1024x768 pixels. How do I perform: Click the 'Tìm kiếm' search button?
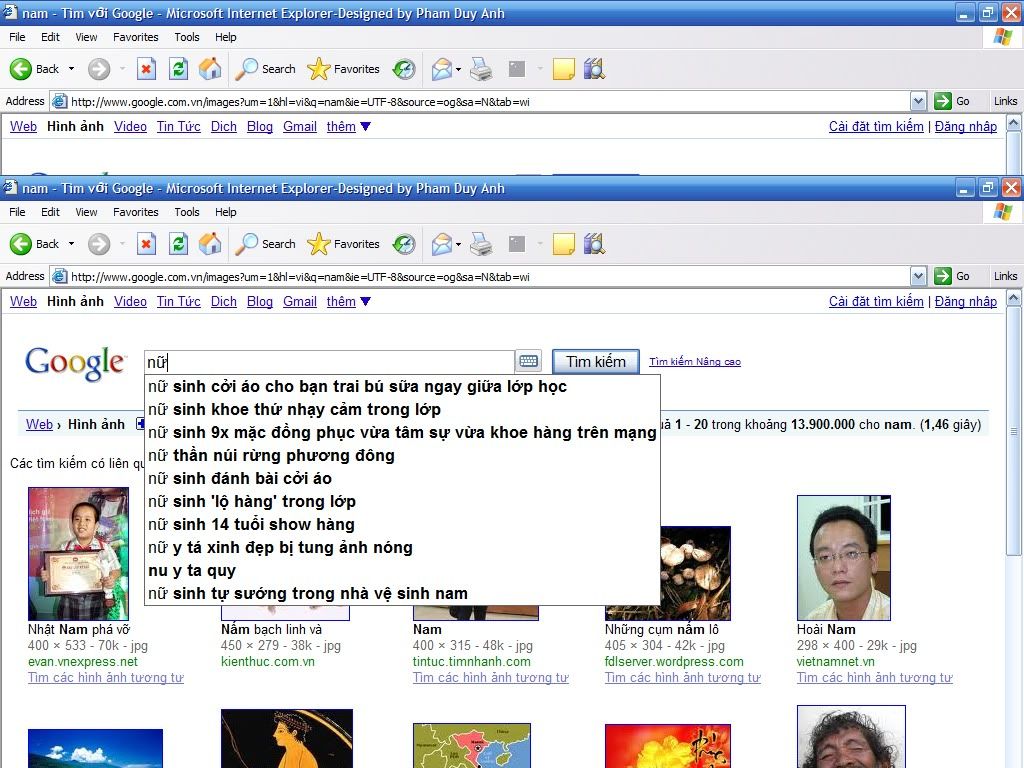click(x=596, y=361)
